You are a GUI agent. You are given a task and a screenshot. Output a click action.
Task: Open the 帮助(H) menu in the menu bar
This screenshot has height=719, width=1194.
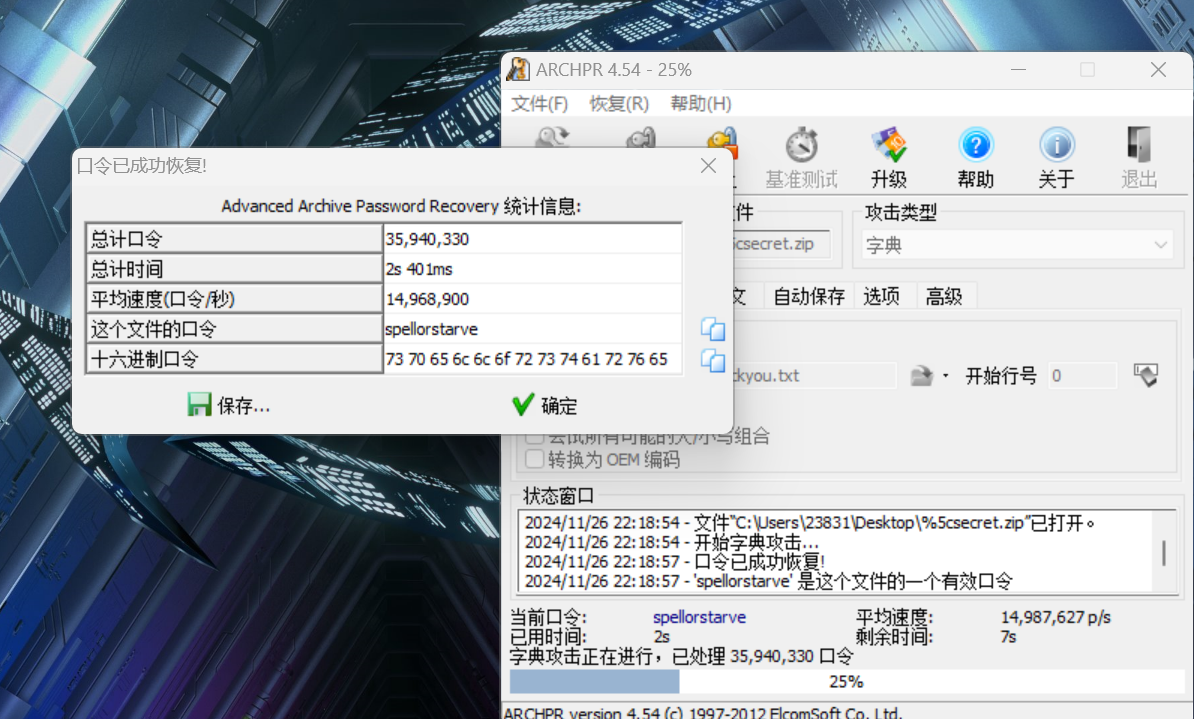[x=701, y=104]
